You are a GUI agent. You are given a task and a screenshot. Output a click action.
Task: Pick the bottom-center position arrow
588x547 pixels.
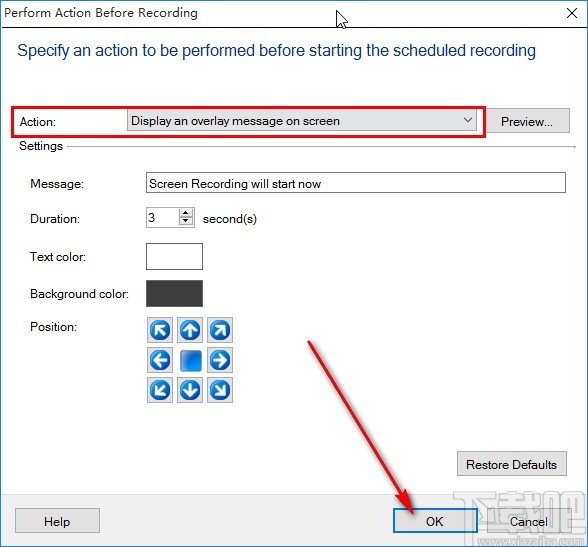[190, 390]
